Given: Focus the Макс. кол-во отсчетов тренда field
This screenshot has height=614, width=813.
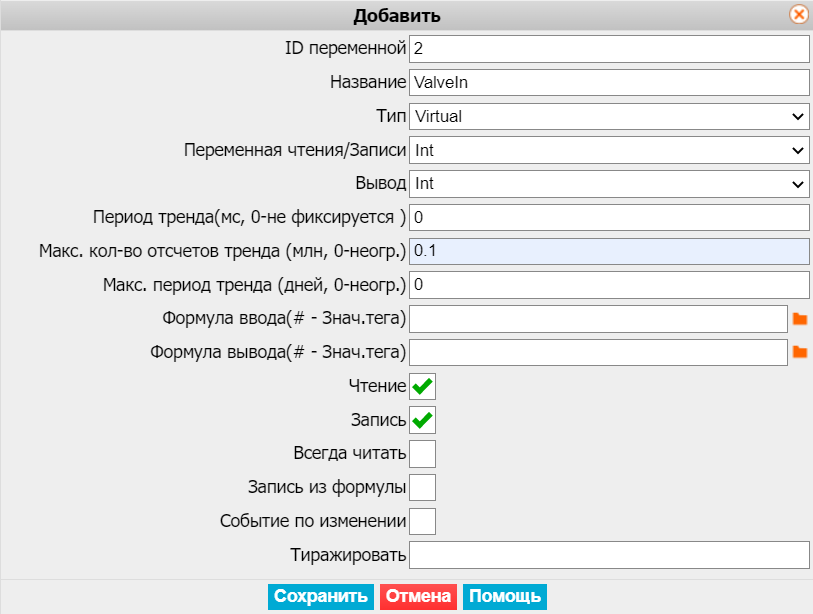Looking at the screenshot, I should [609, 252].
